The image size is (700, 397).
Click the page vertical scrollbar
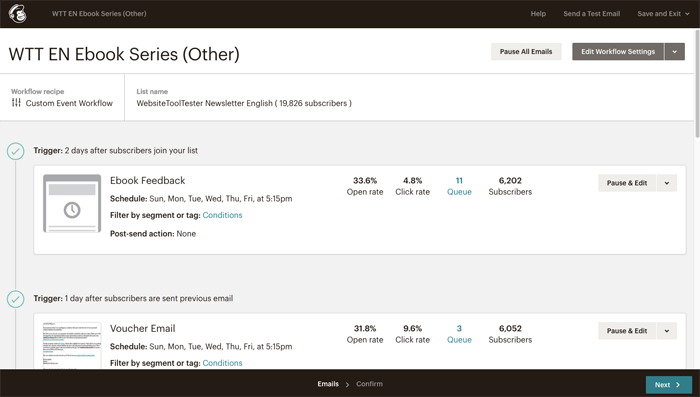697,84
